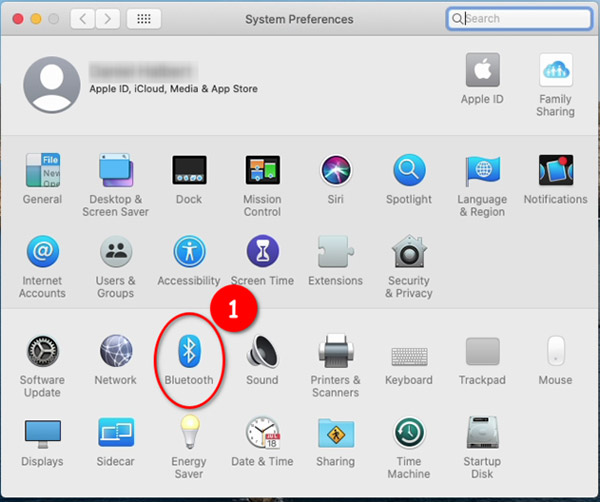Open Time Machine settings
The height and width of the screenshot is (502, 600).
point(408,434)
